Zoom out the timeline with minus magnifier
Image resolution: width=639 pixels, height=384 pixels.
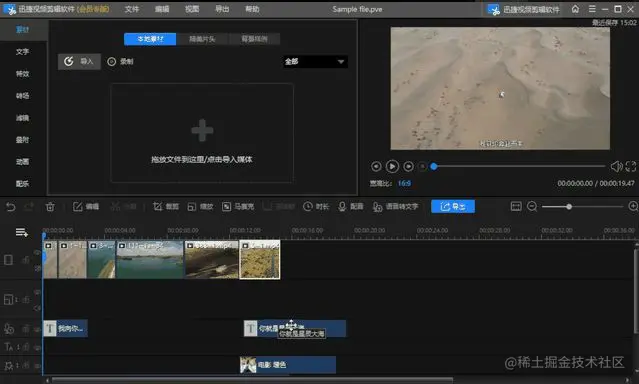point(532,207)
